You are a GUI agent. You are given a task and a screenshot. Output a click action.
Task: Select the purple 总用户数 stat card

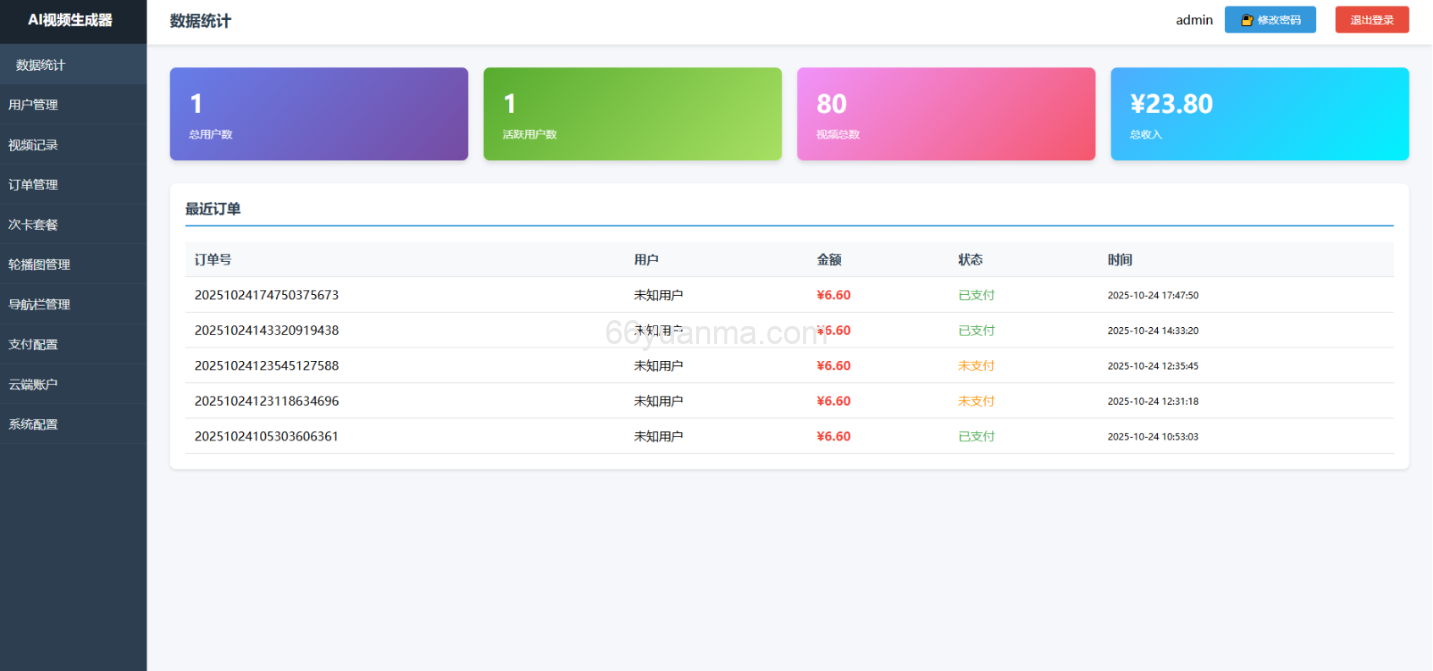318,113
